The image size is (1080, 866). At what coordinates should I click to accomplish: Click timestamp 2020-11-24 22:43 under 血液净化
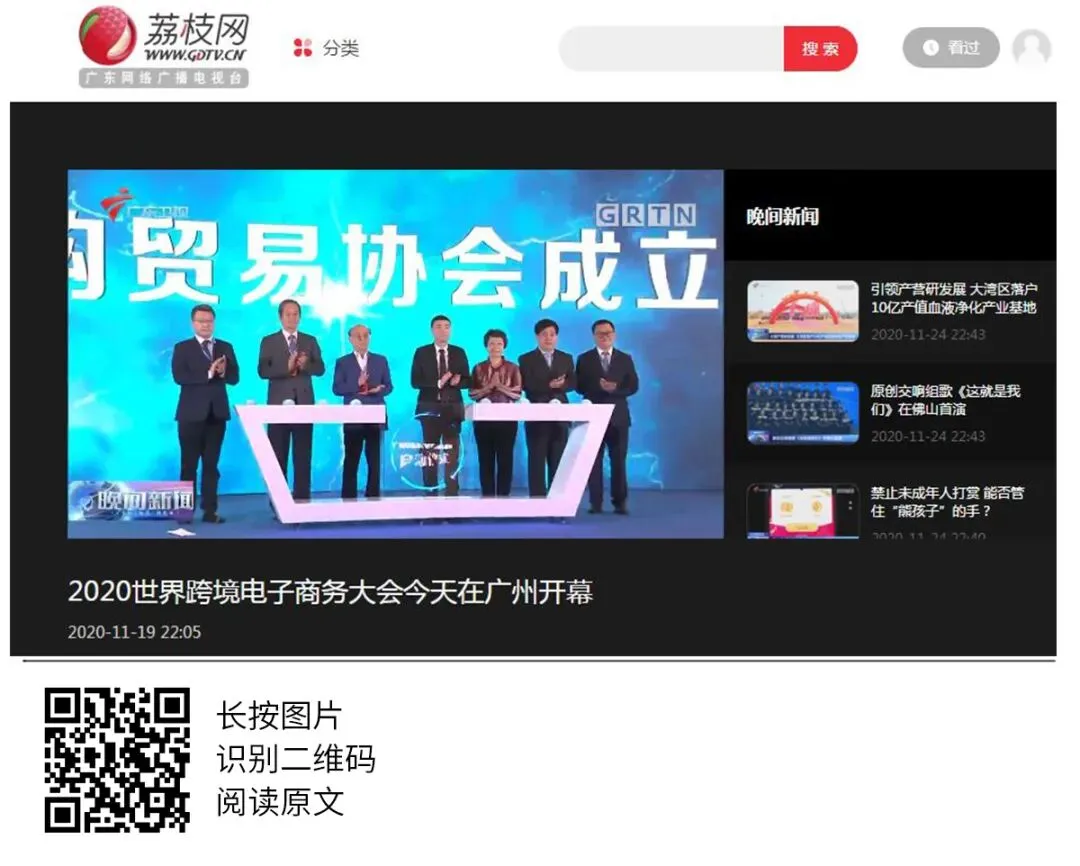point(928,335)
